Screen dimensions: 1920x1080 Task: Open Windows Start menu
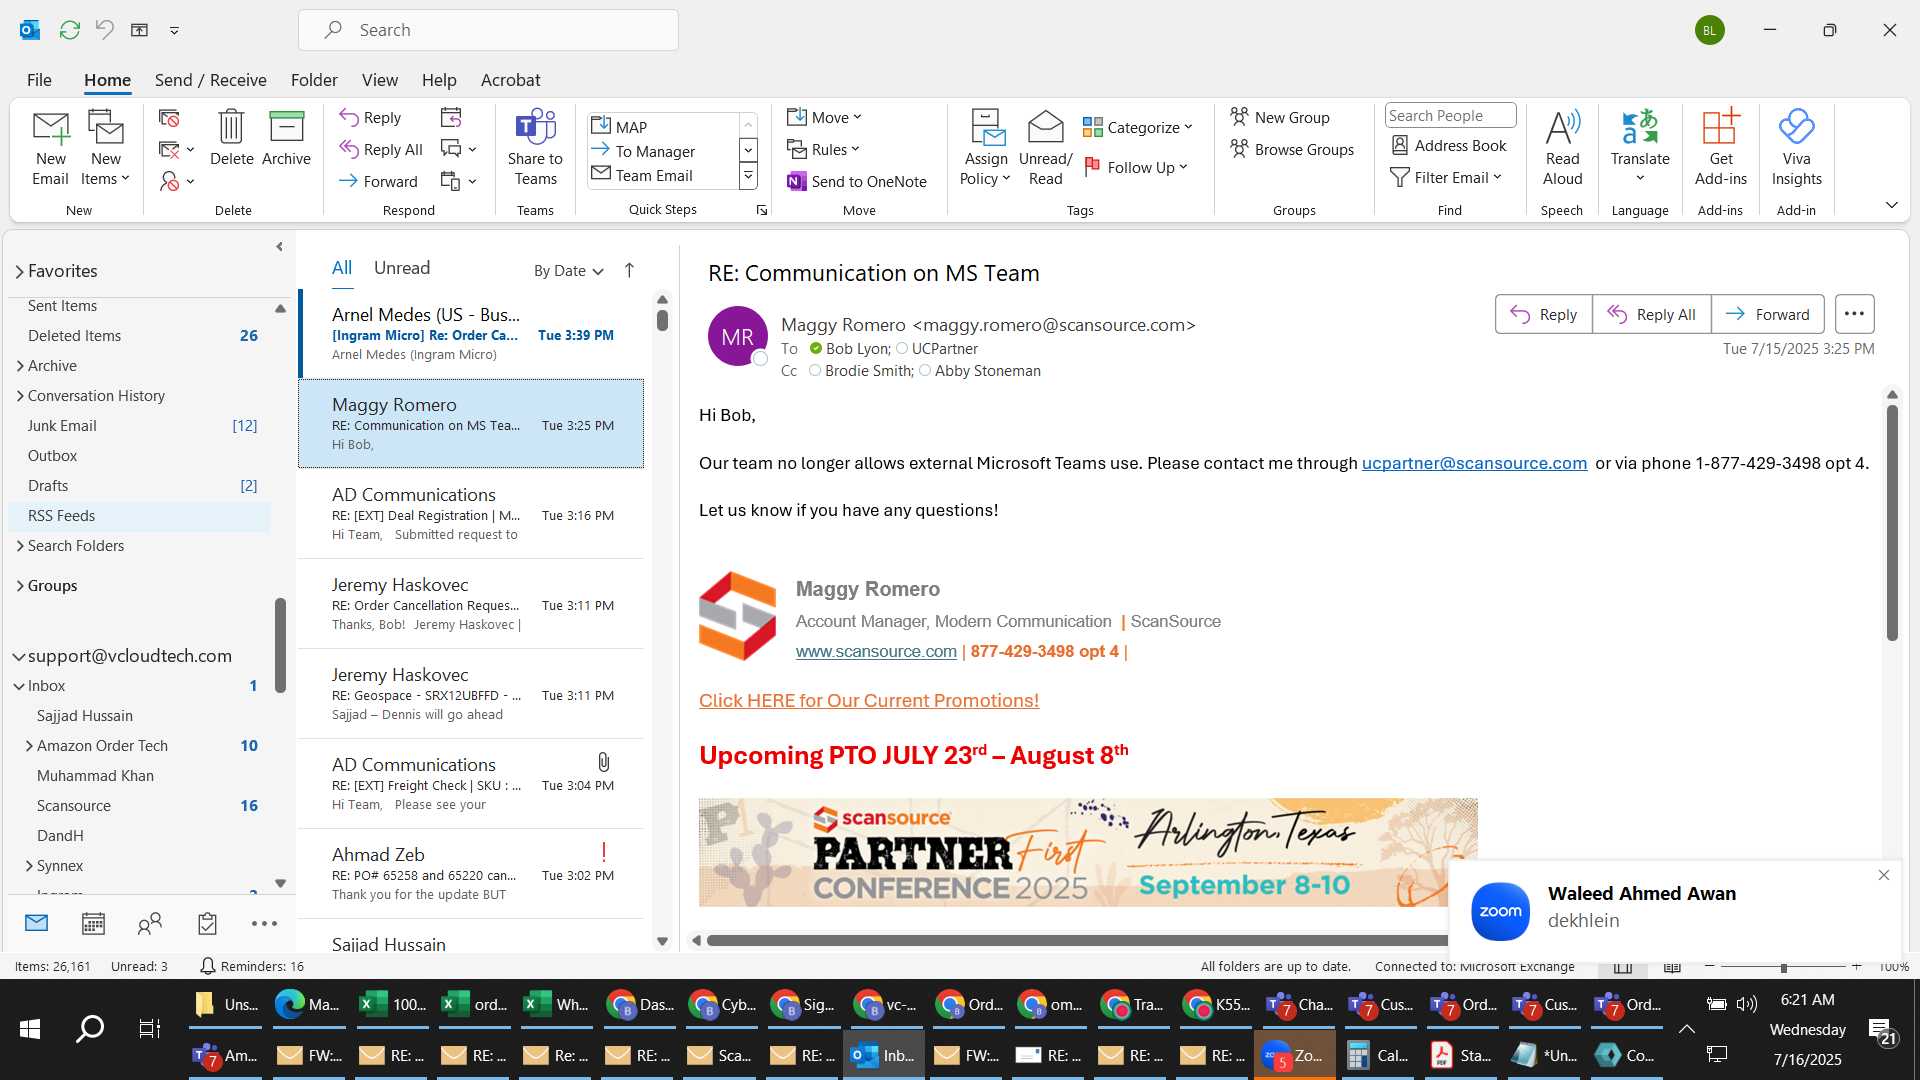(30, 1029)
